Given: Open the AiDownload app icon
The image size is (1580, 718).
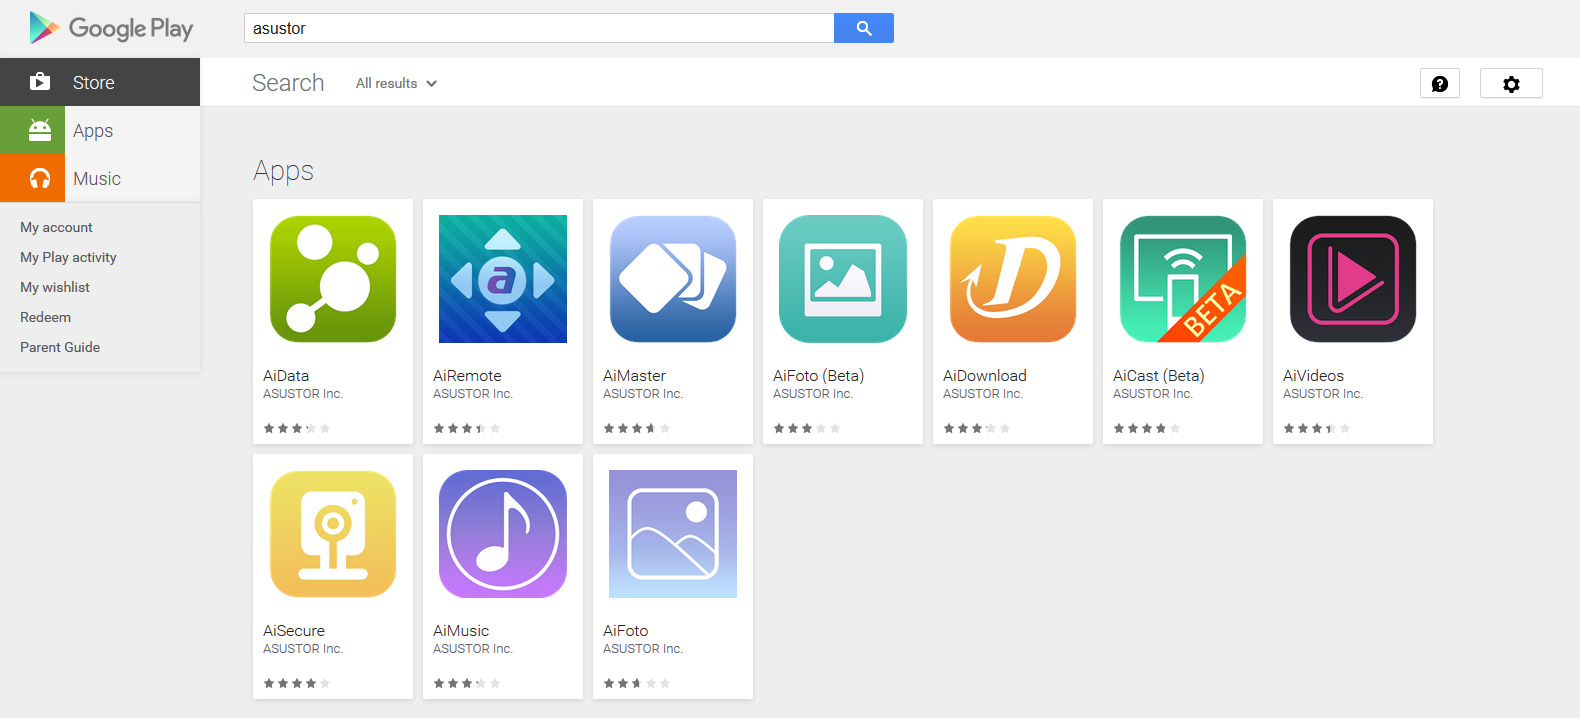Looking at the screenshot, I should pyautogui.click(x=1013, y=279).
